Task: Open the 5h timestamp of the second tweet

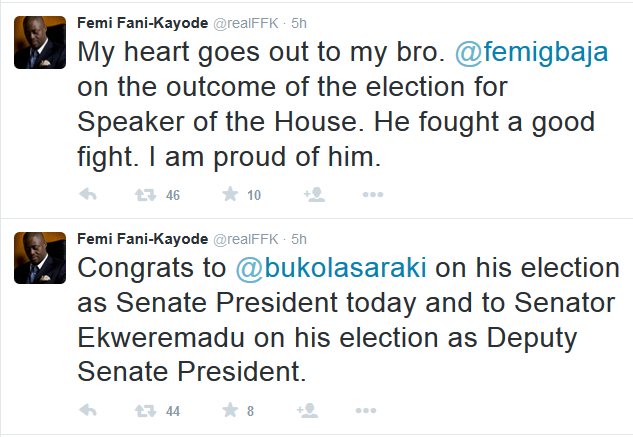Action: pyautogui.click(x=297, y=239)
